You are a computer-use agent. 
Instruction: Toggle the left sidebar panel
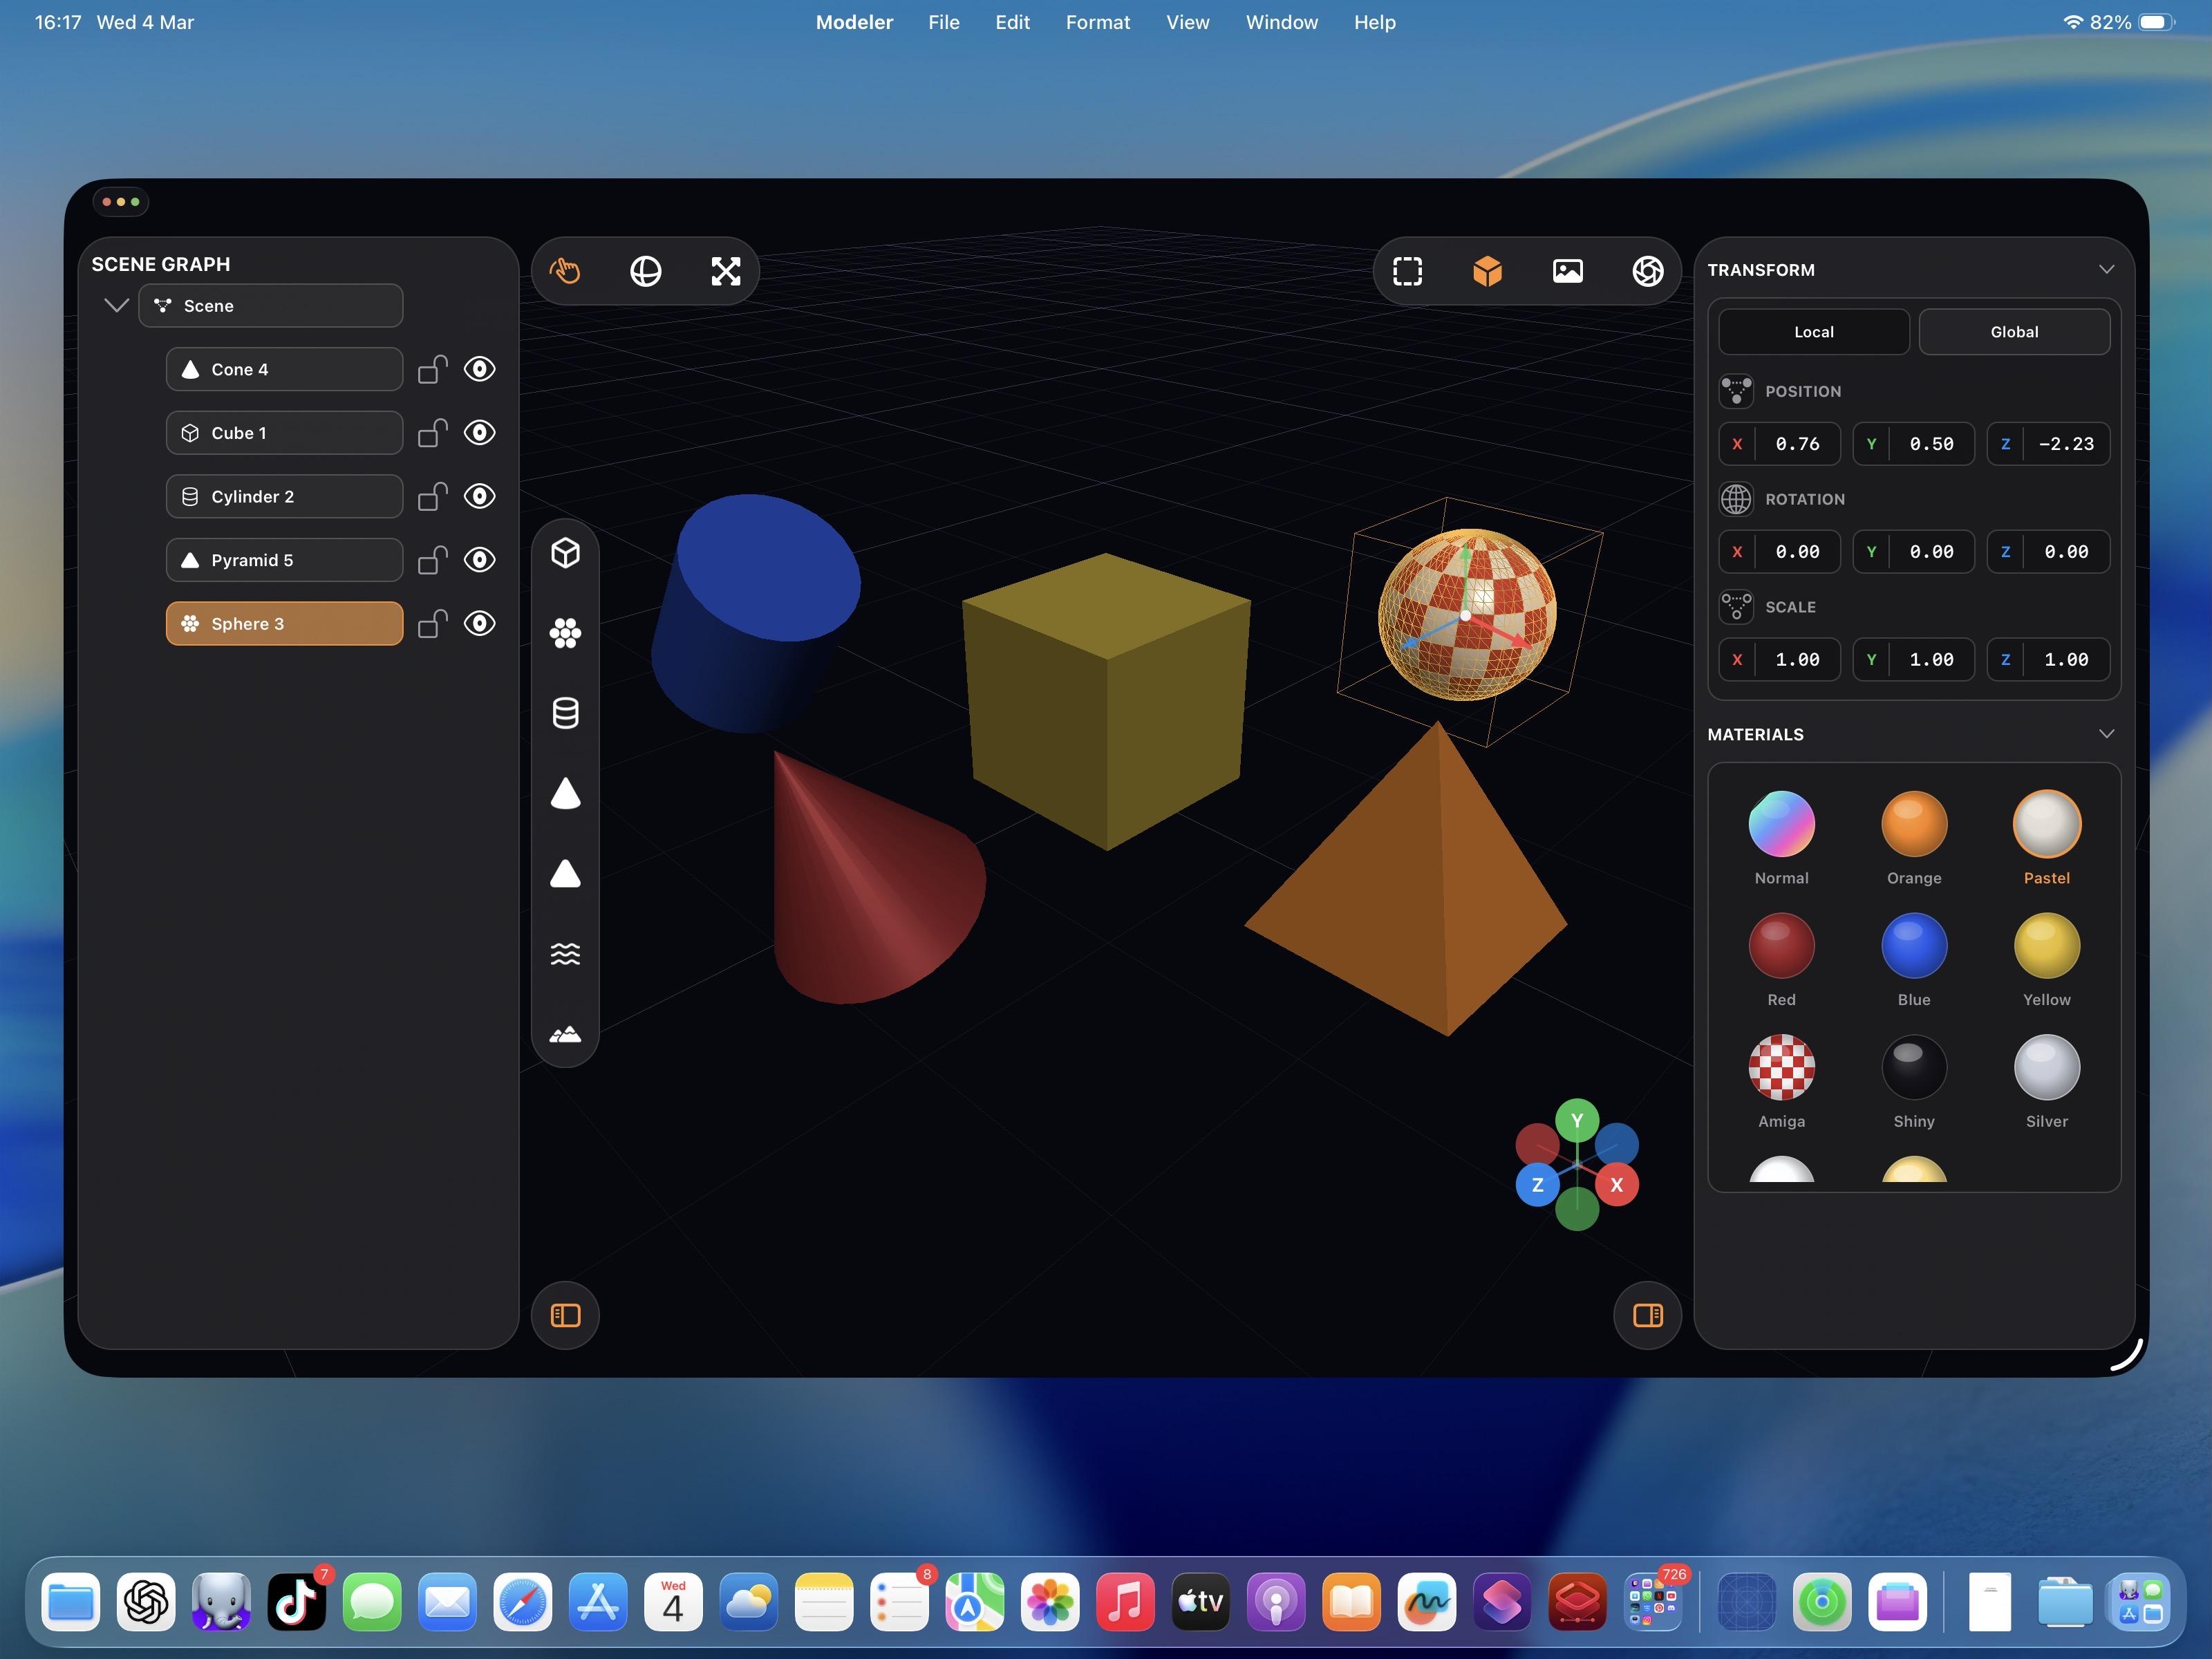(x=565, y=1315)
